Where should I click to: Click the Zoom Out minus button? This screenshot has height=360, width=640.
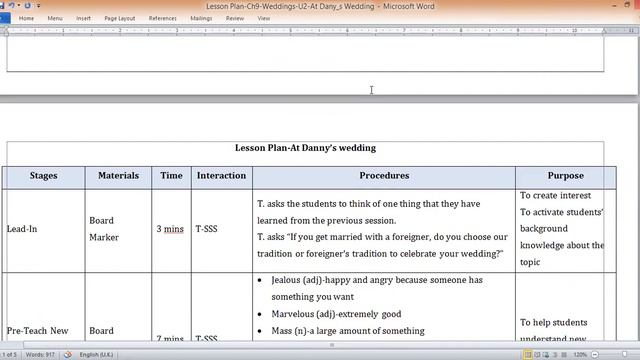(595, 355)
